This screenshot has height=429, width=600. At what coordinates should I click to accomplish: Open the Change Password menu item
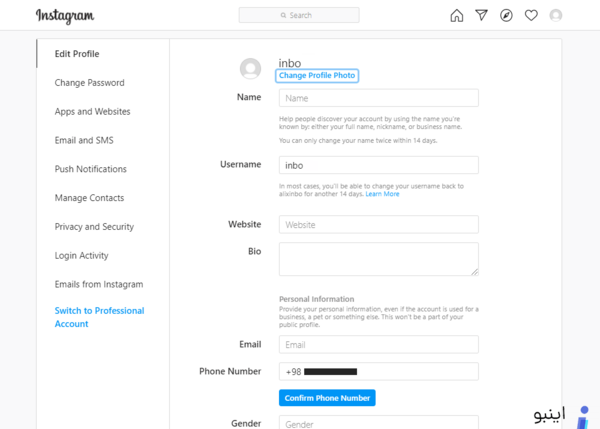coord(90,83)
